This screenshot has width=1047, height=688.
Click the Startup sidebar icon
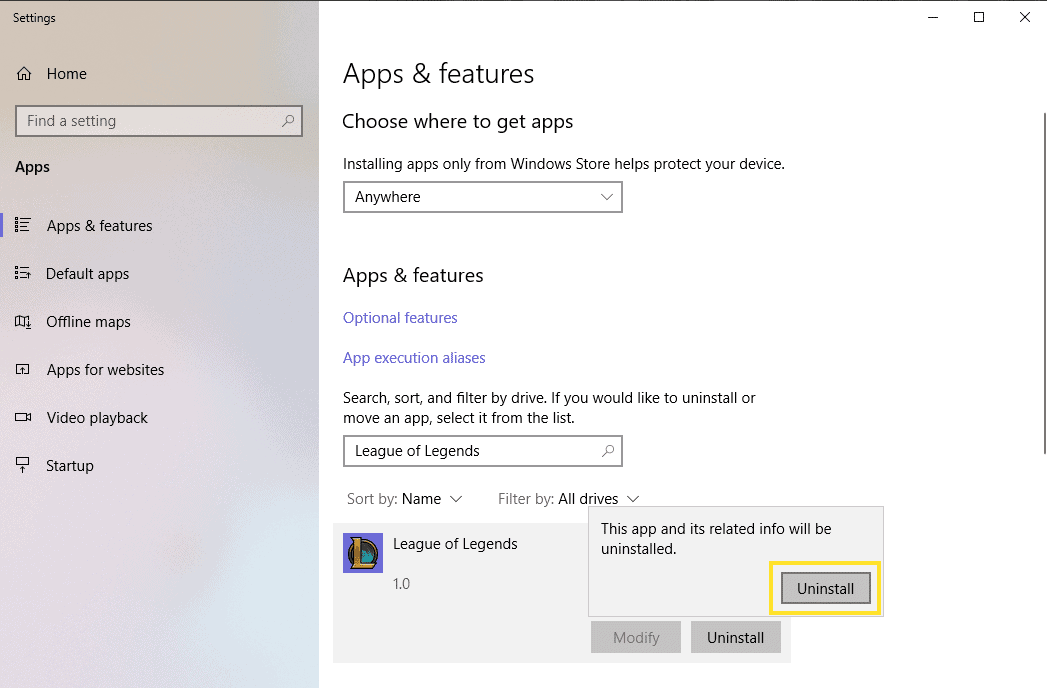[x=23, y=465]
